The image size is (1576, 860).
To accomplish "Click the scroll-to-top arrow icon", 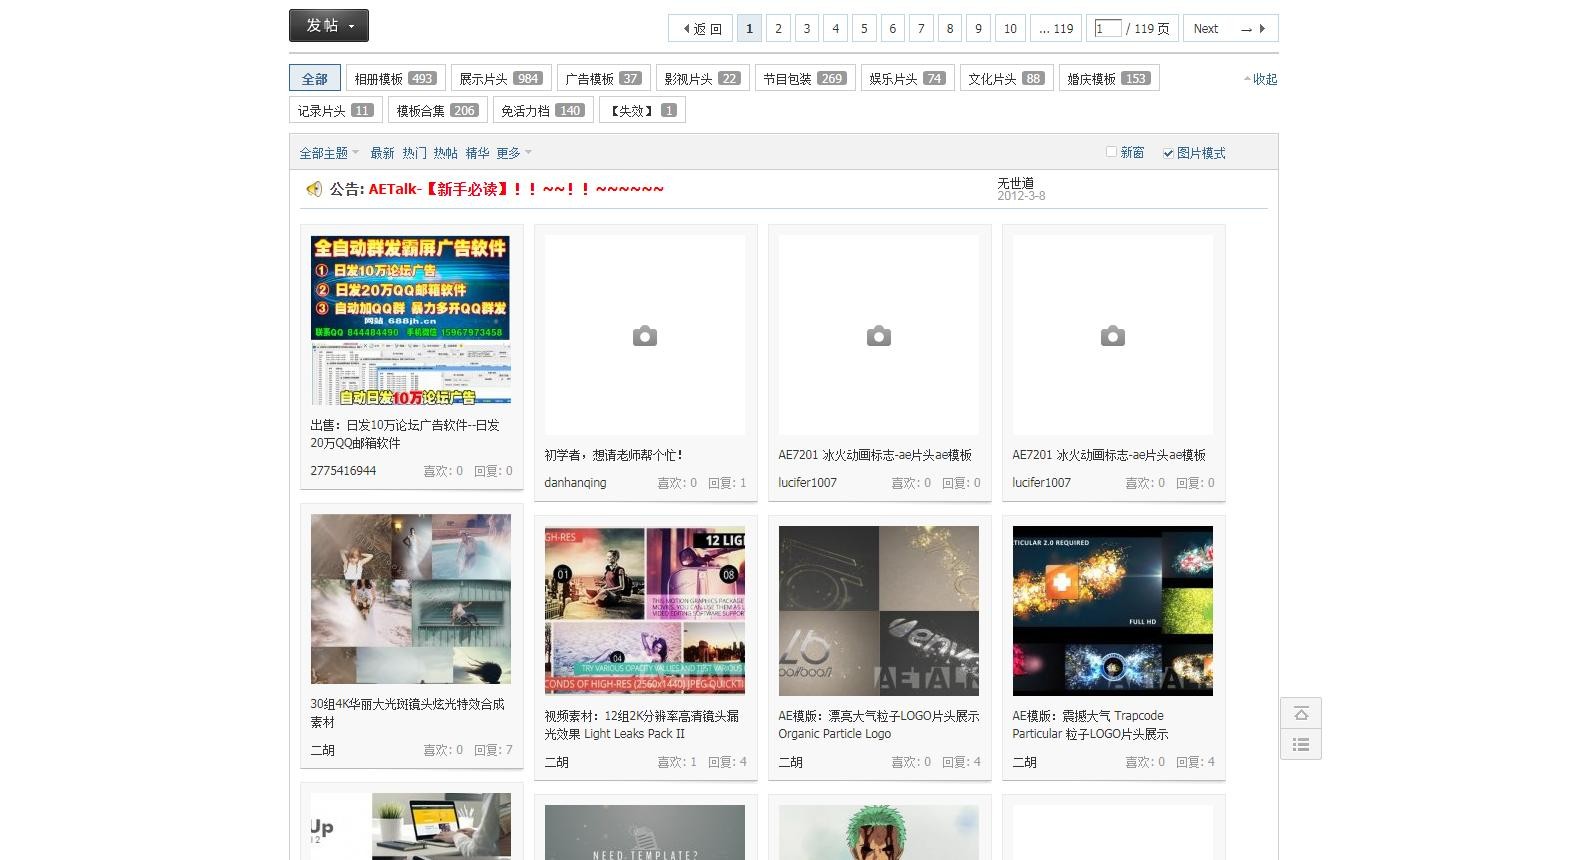I will pos(1301,714).
